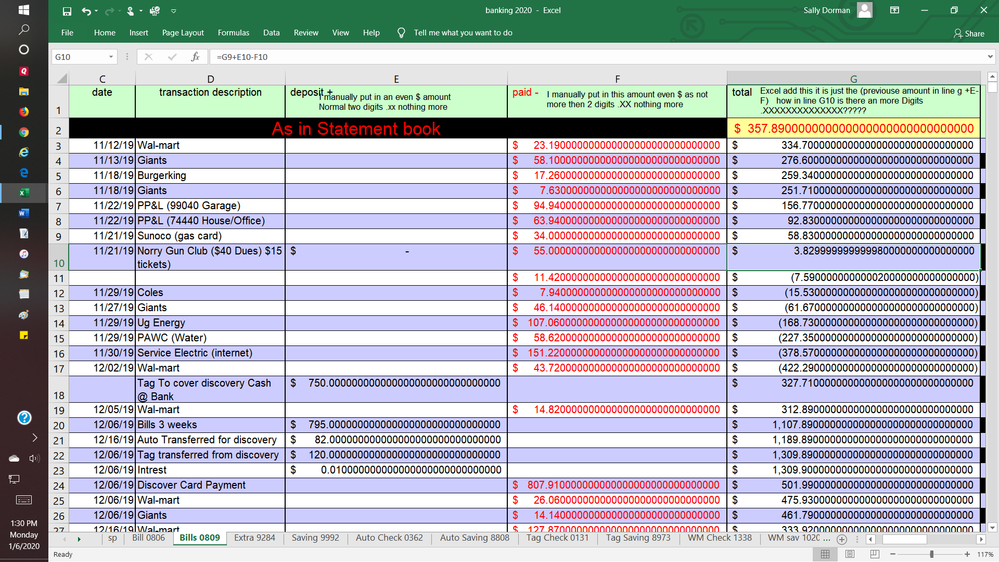Select yellow cell $357.89 total
The width and height of the screenshot is (999, 562).
point(854,129)
